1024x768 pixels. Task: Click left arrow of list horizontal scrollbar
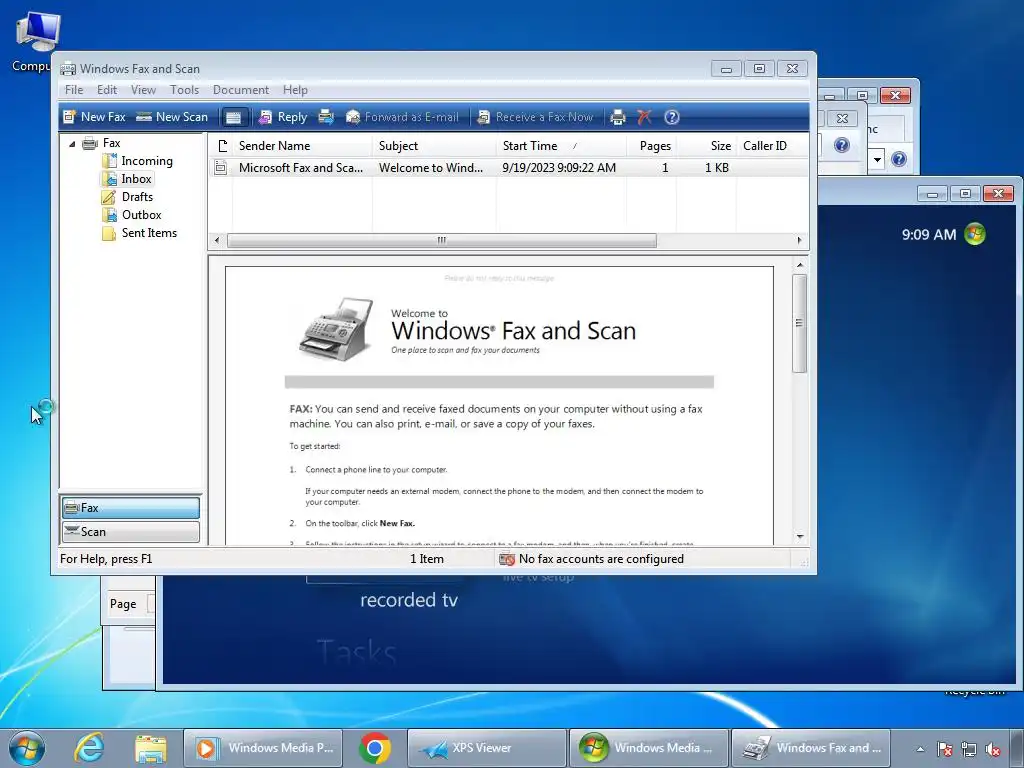click(217, 240)
